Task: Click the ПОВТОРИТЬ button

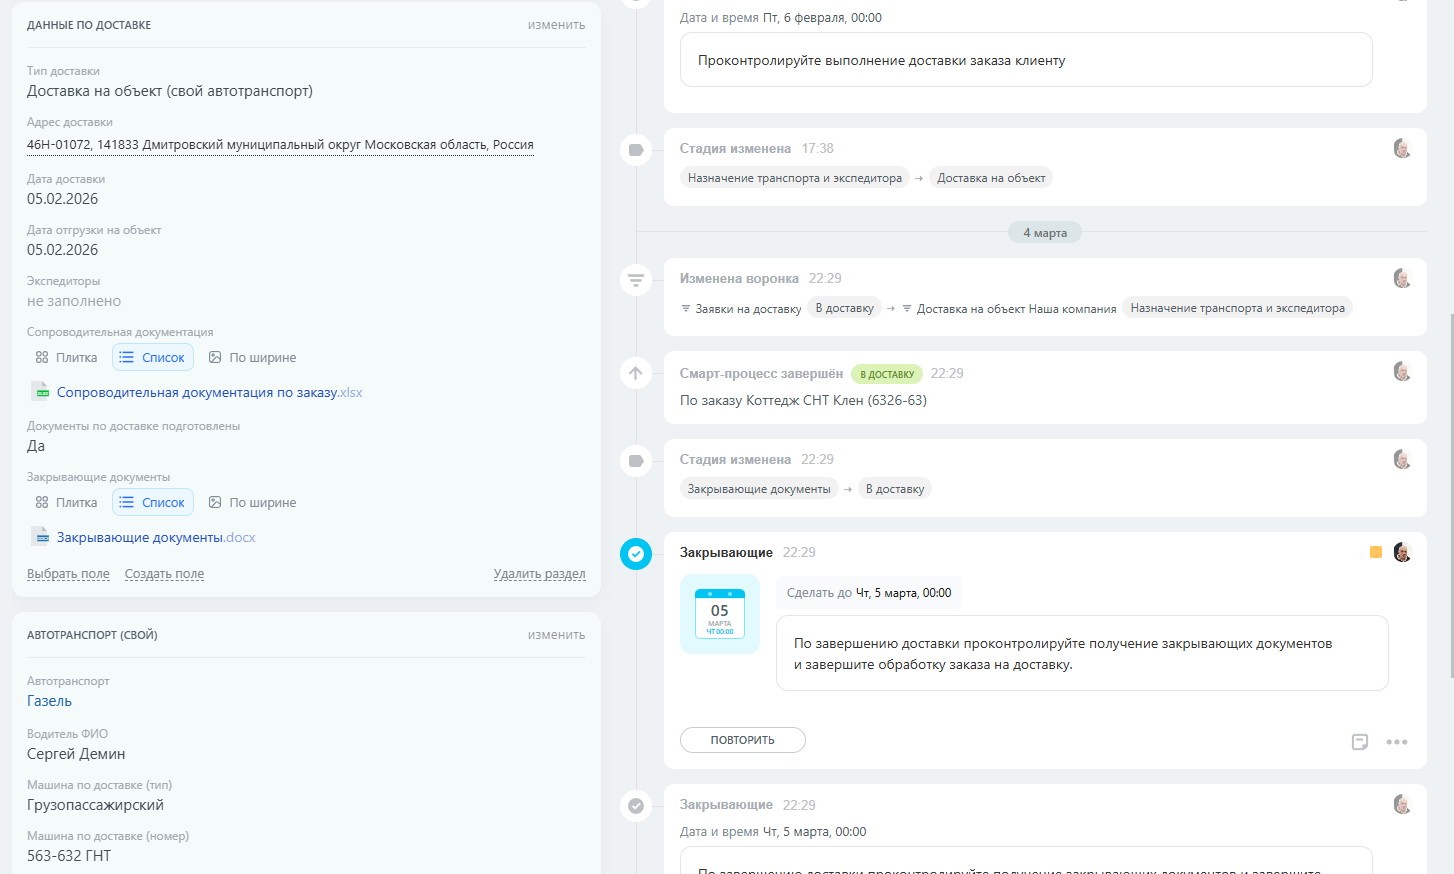Action: tap(743, 740)
